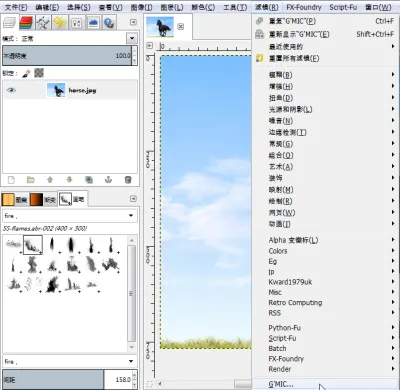The image size is (400, 390).
Task: Lower the layer with the down arrow icon
Action: click(69, 180)
